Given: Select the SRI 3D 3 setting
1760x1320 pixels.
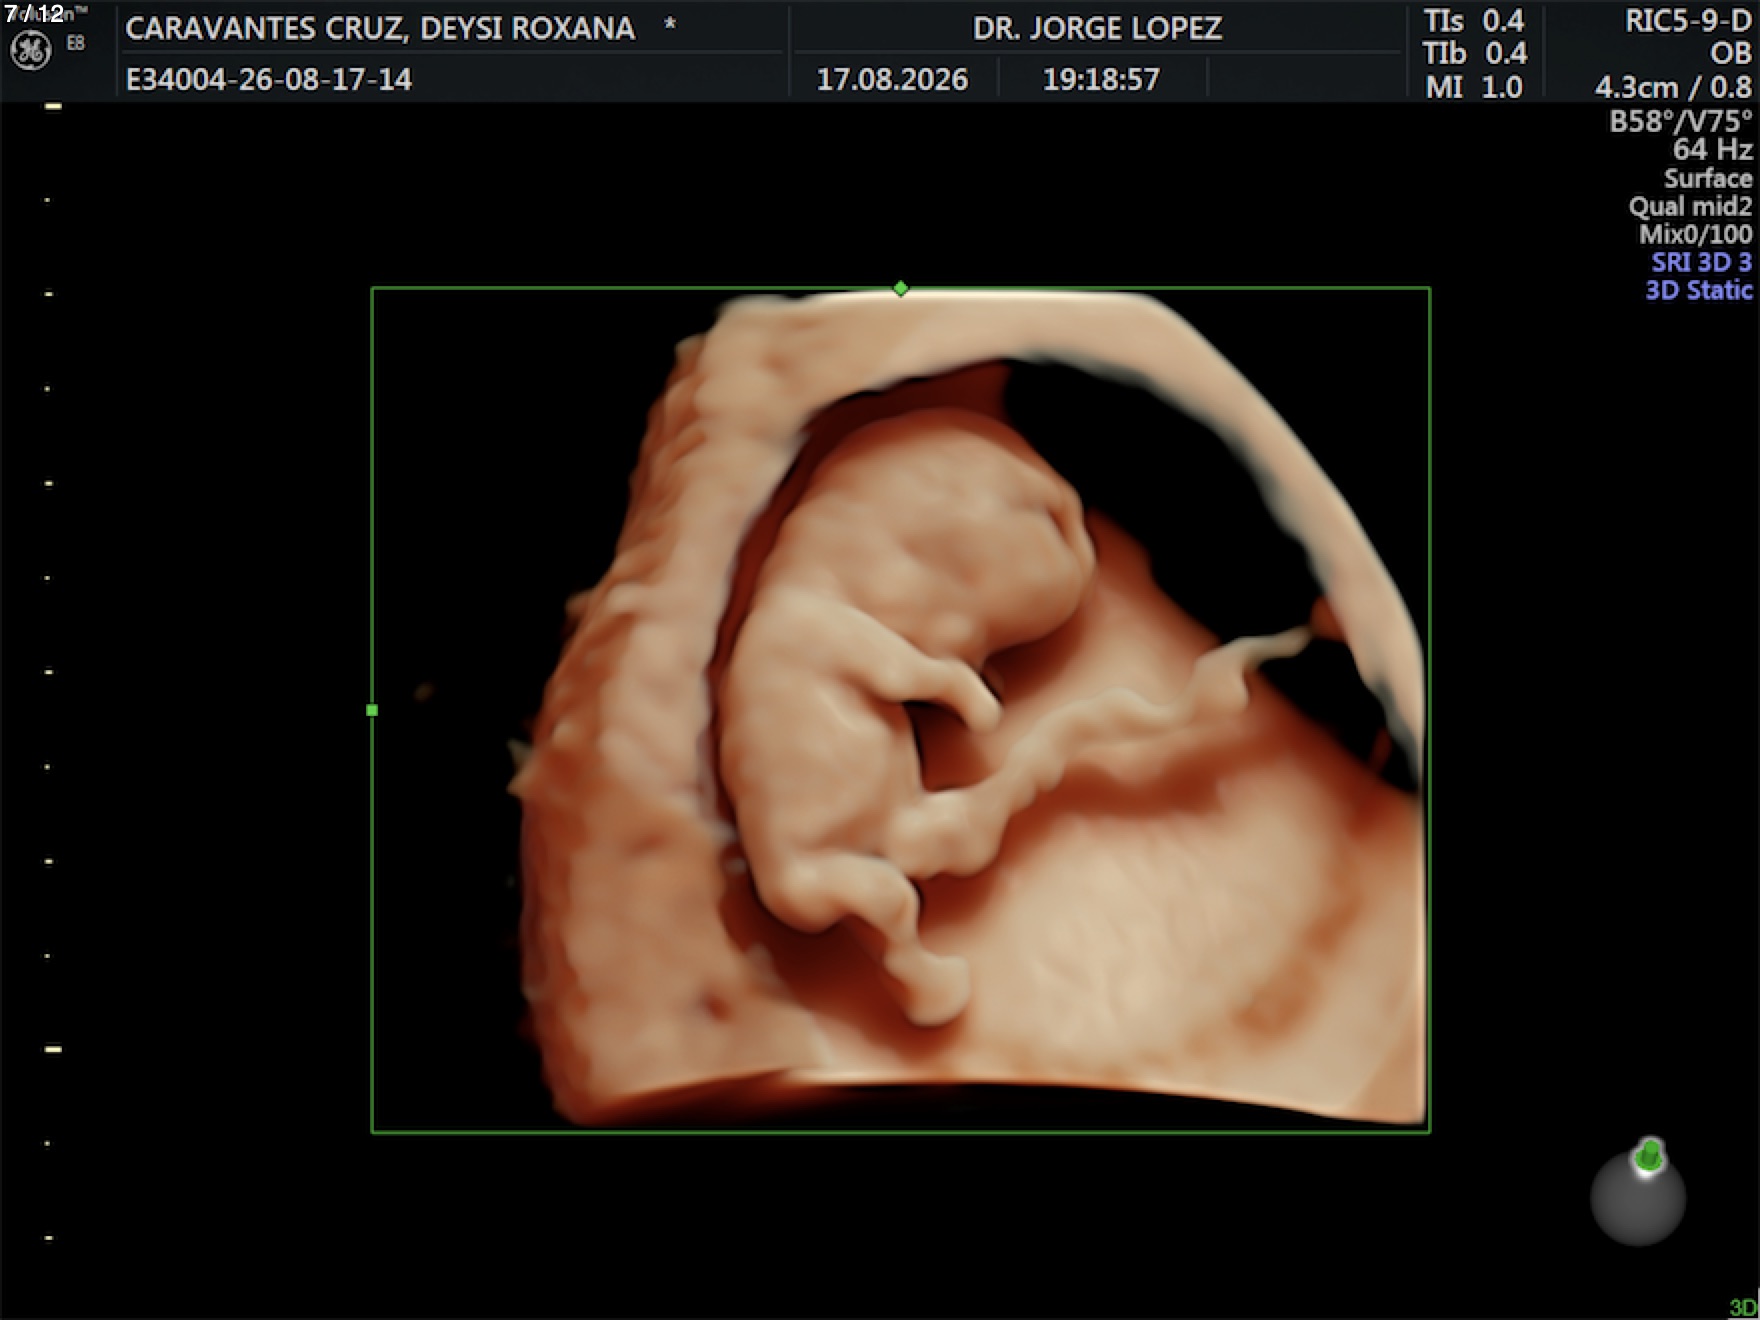Looking at the screenshot, I should pyautogui.click(x=1701, y=262).
